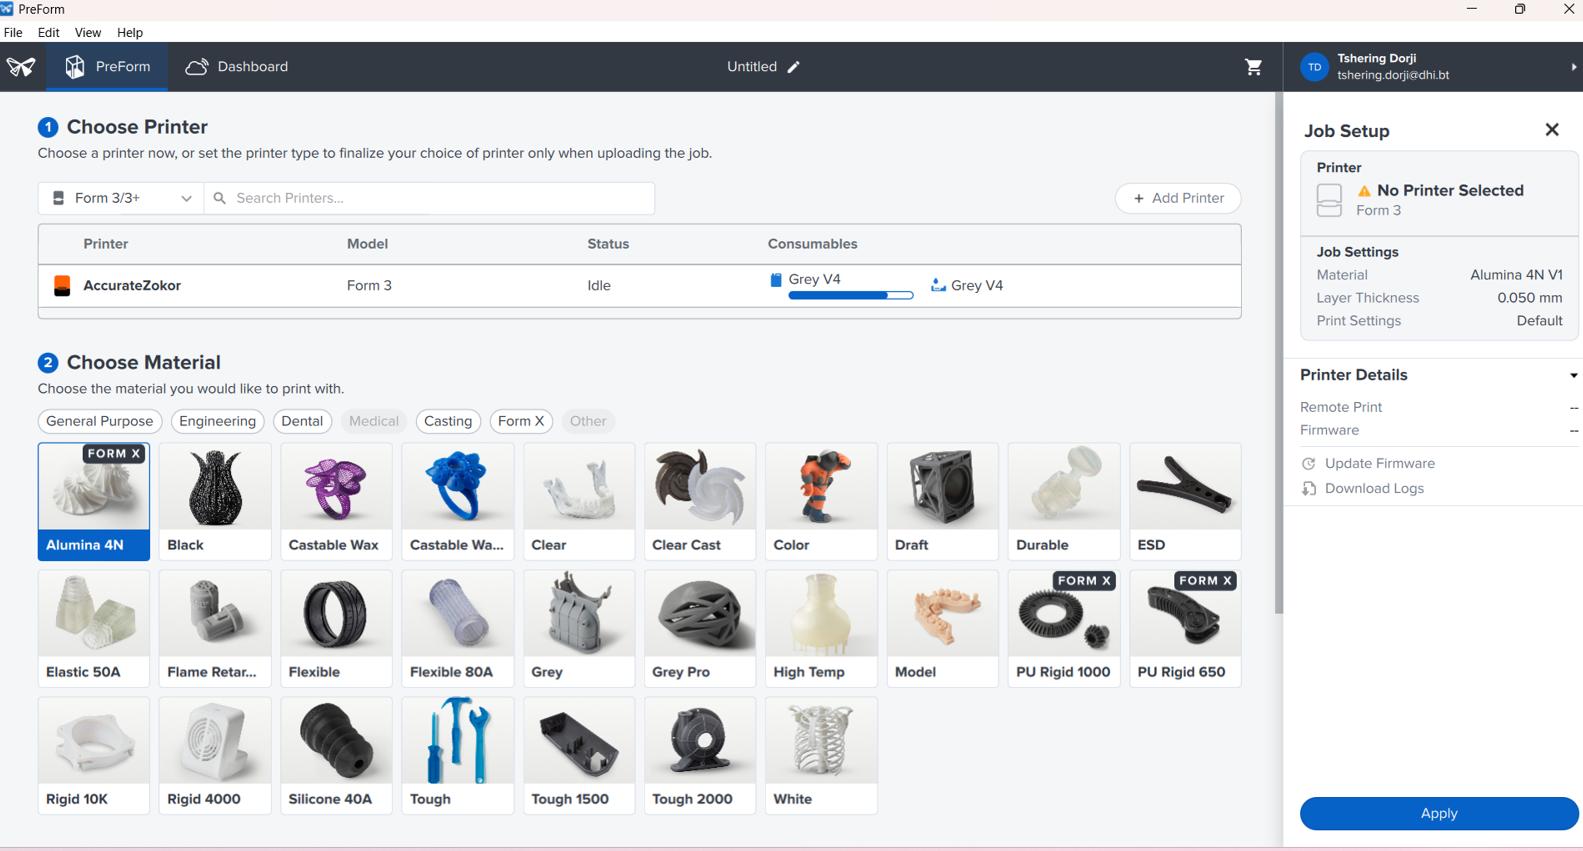This screenshot has height=851, width=1583.
Task: Click the Grey V4 resin cartridge icon
Action: click(x=775, y=280)
